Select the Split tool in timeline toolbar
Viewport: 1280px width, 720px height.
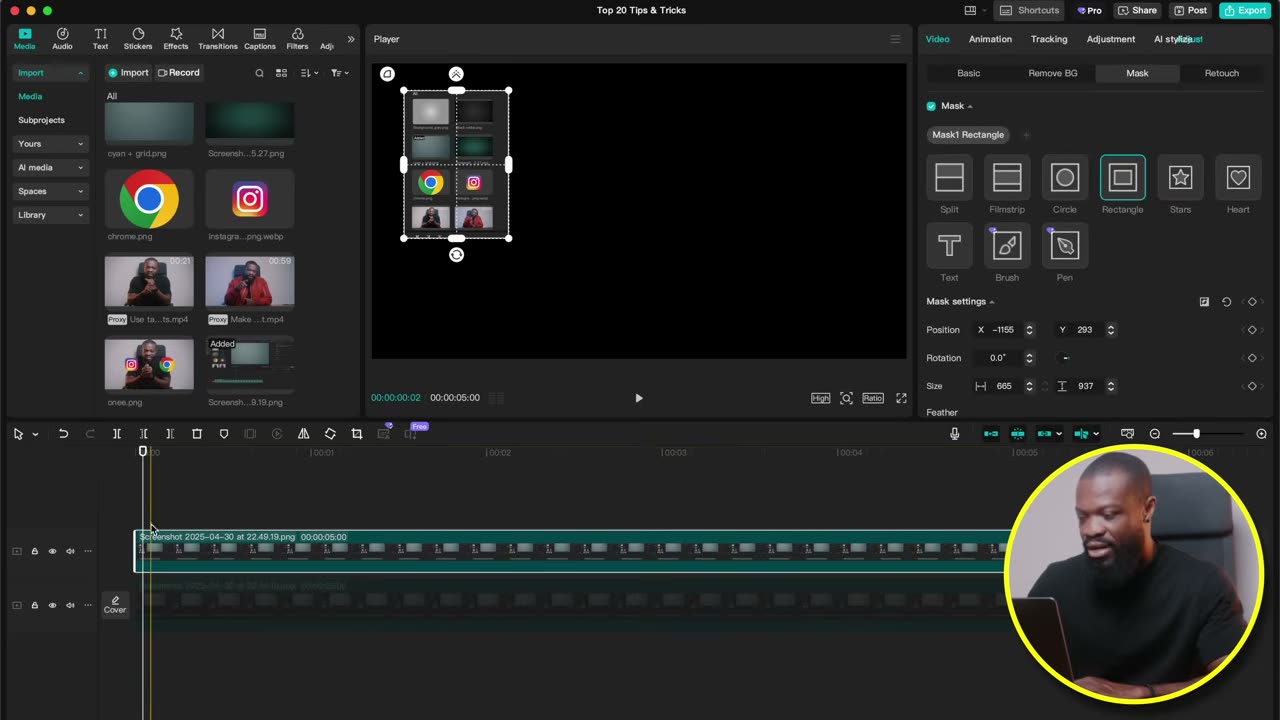(x=117, y=434)
